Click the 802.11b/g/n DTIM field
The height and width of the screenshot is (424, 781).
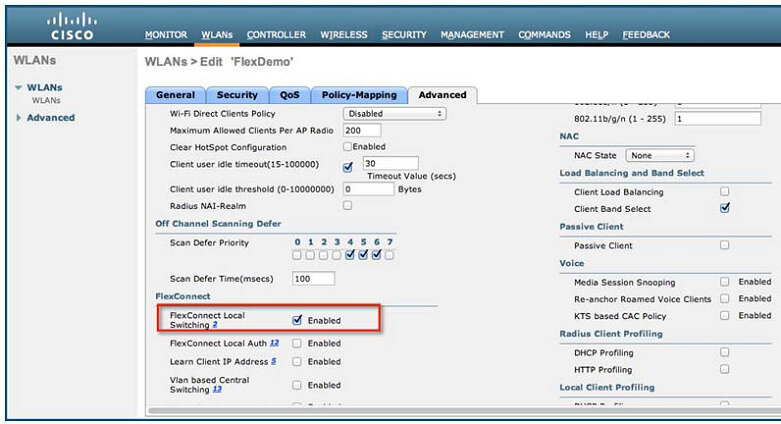pyautogui.click(x=718, y=119)
